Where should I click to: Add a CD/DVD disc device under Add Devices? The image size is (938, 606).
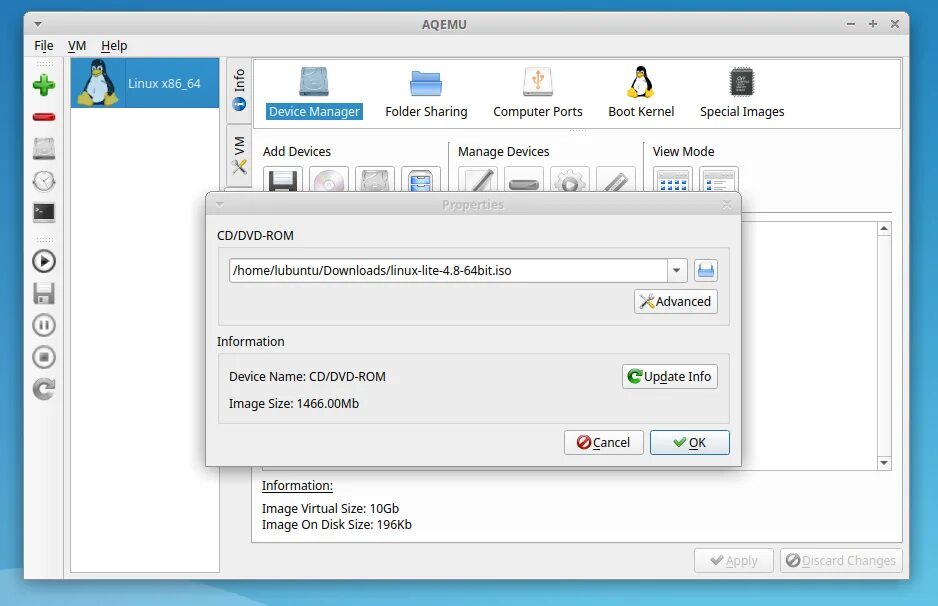[329, 179]
